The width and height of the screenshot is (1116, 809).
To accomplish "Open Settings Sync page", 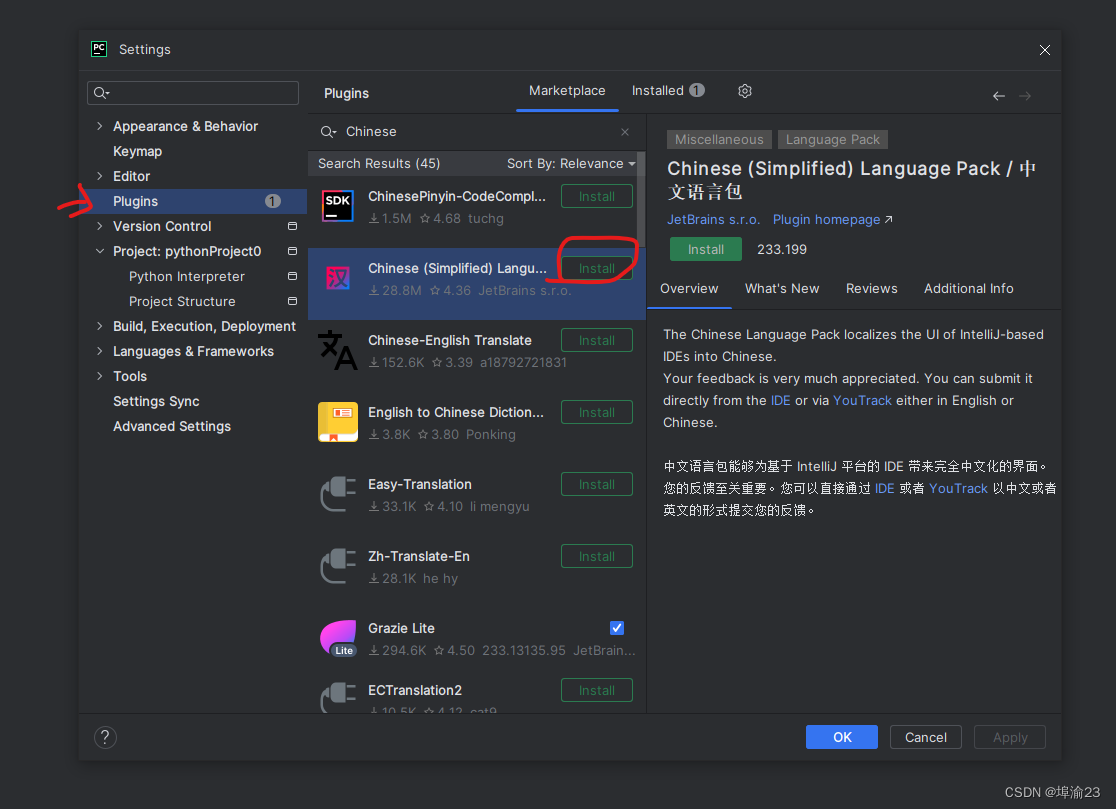I will click(x=156, y=401).
